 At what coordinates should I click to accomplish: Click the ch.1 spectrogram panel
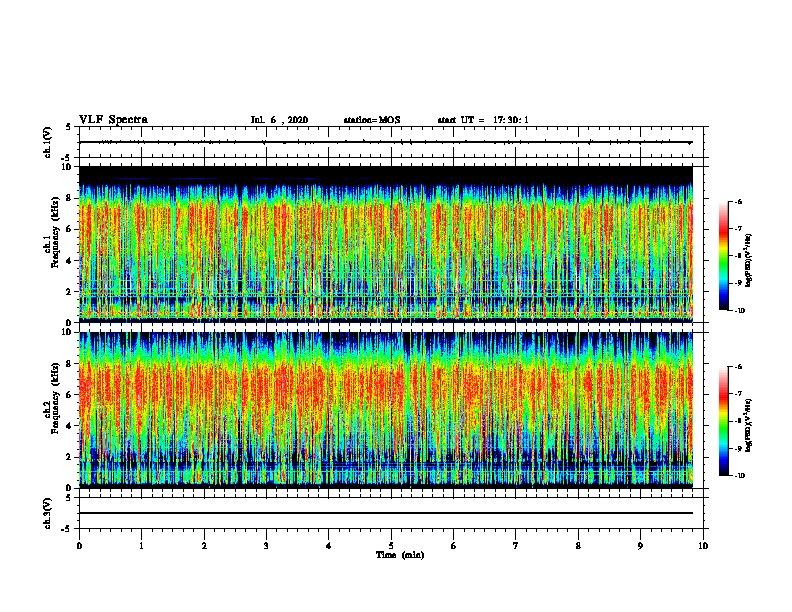(386, 244)
